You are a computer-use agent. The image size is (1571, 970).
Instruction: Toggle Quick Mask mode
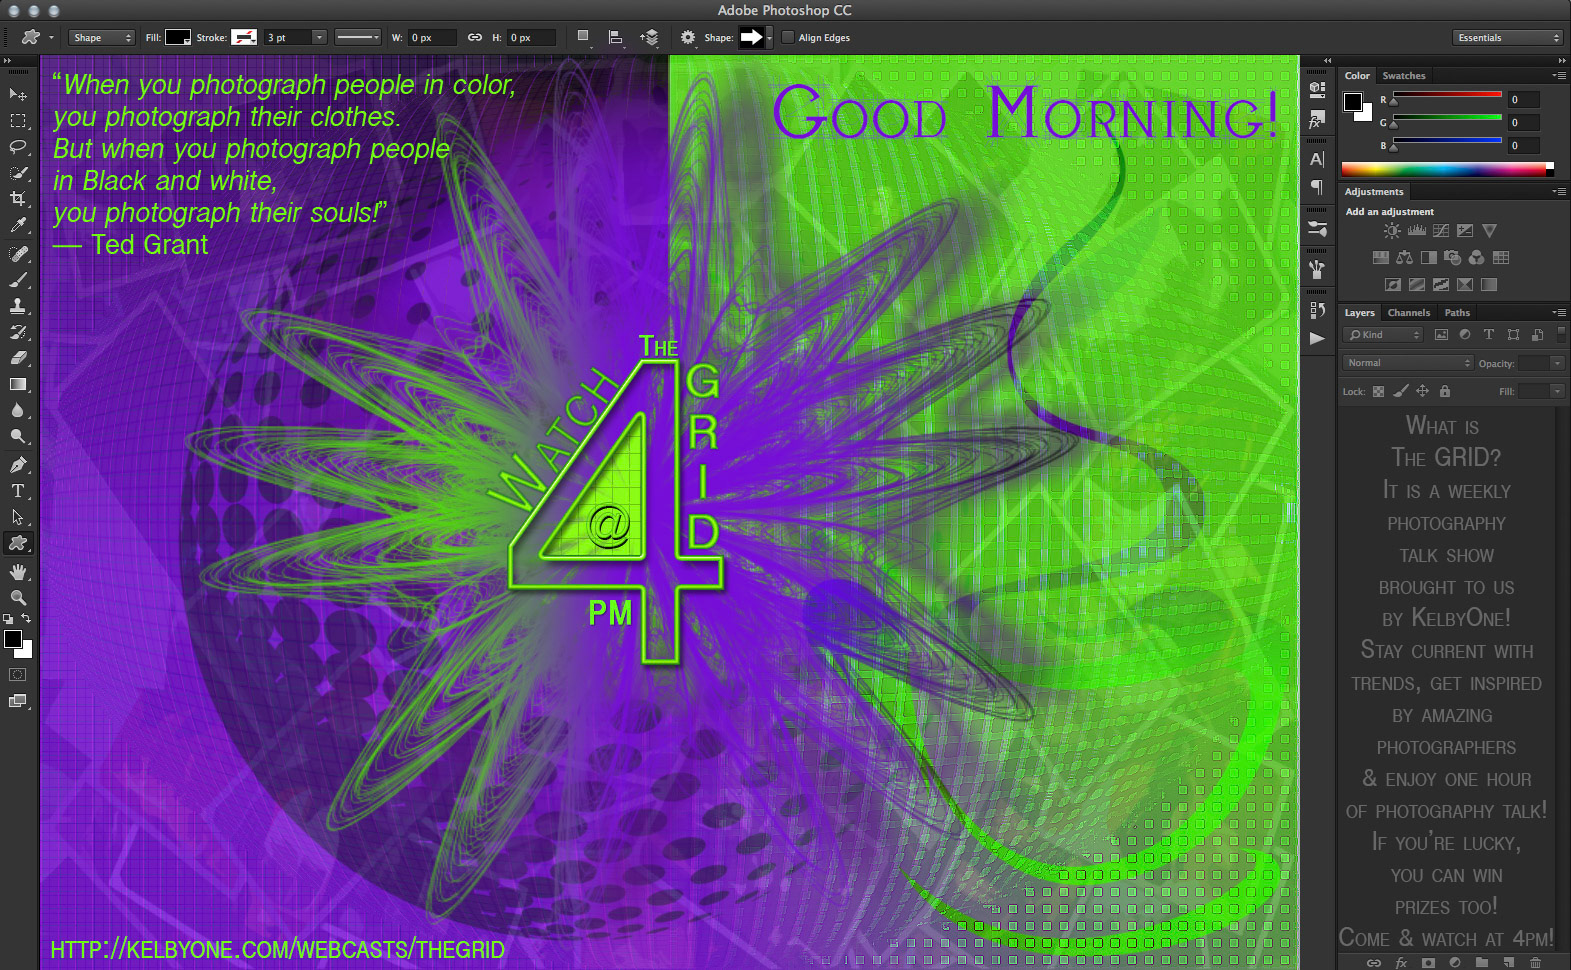(x=18, y=675)
